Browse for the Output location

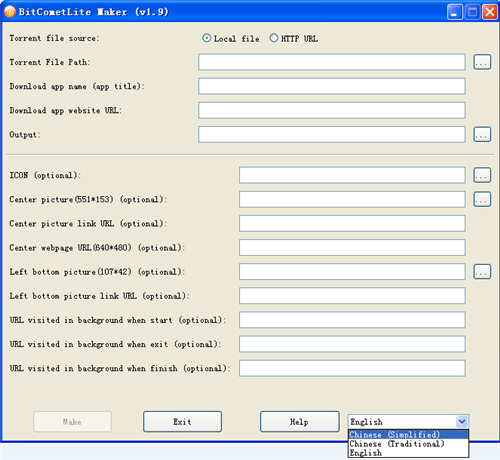[482, 134]
